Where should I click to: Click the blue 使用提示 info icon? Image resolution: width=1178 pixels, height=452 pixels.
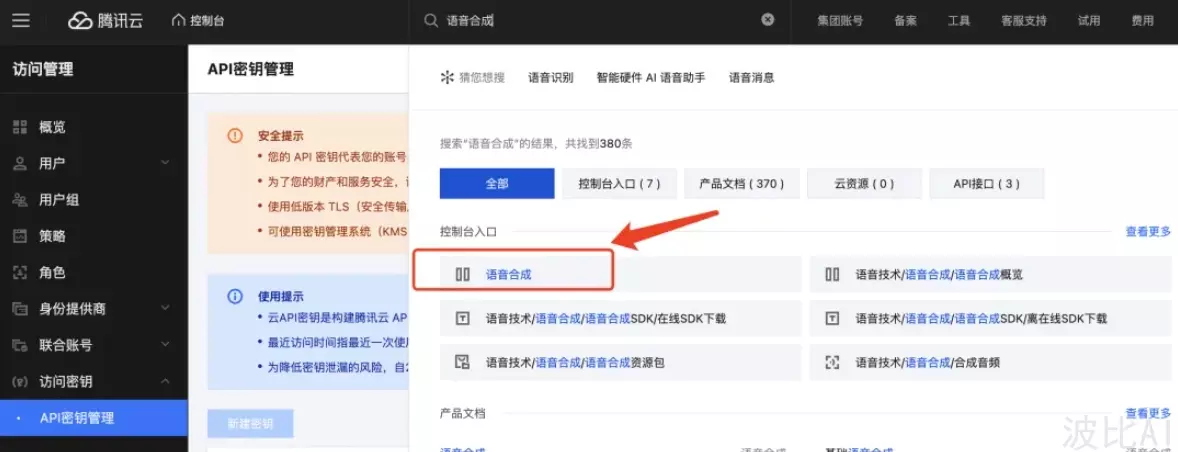point(235,297)
